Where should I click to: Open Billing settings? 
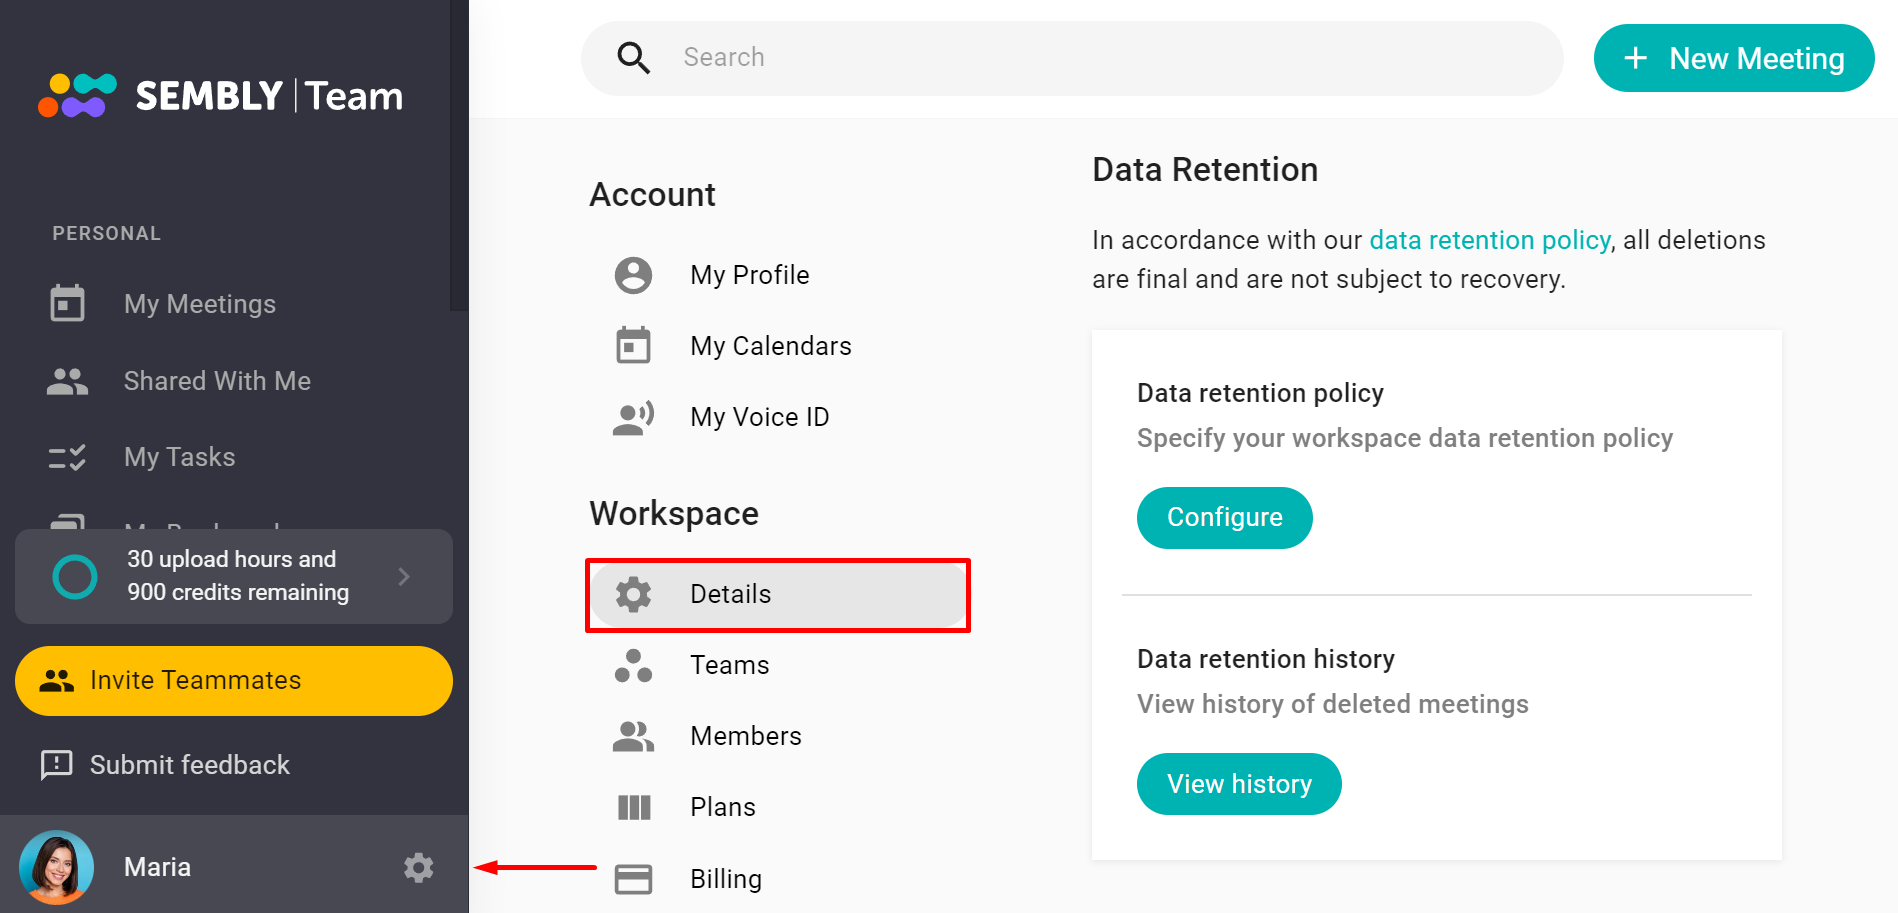(x=725, y=878)
